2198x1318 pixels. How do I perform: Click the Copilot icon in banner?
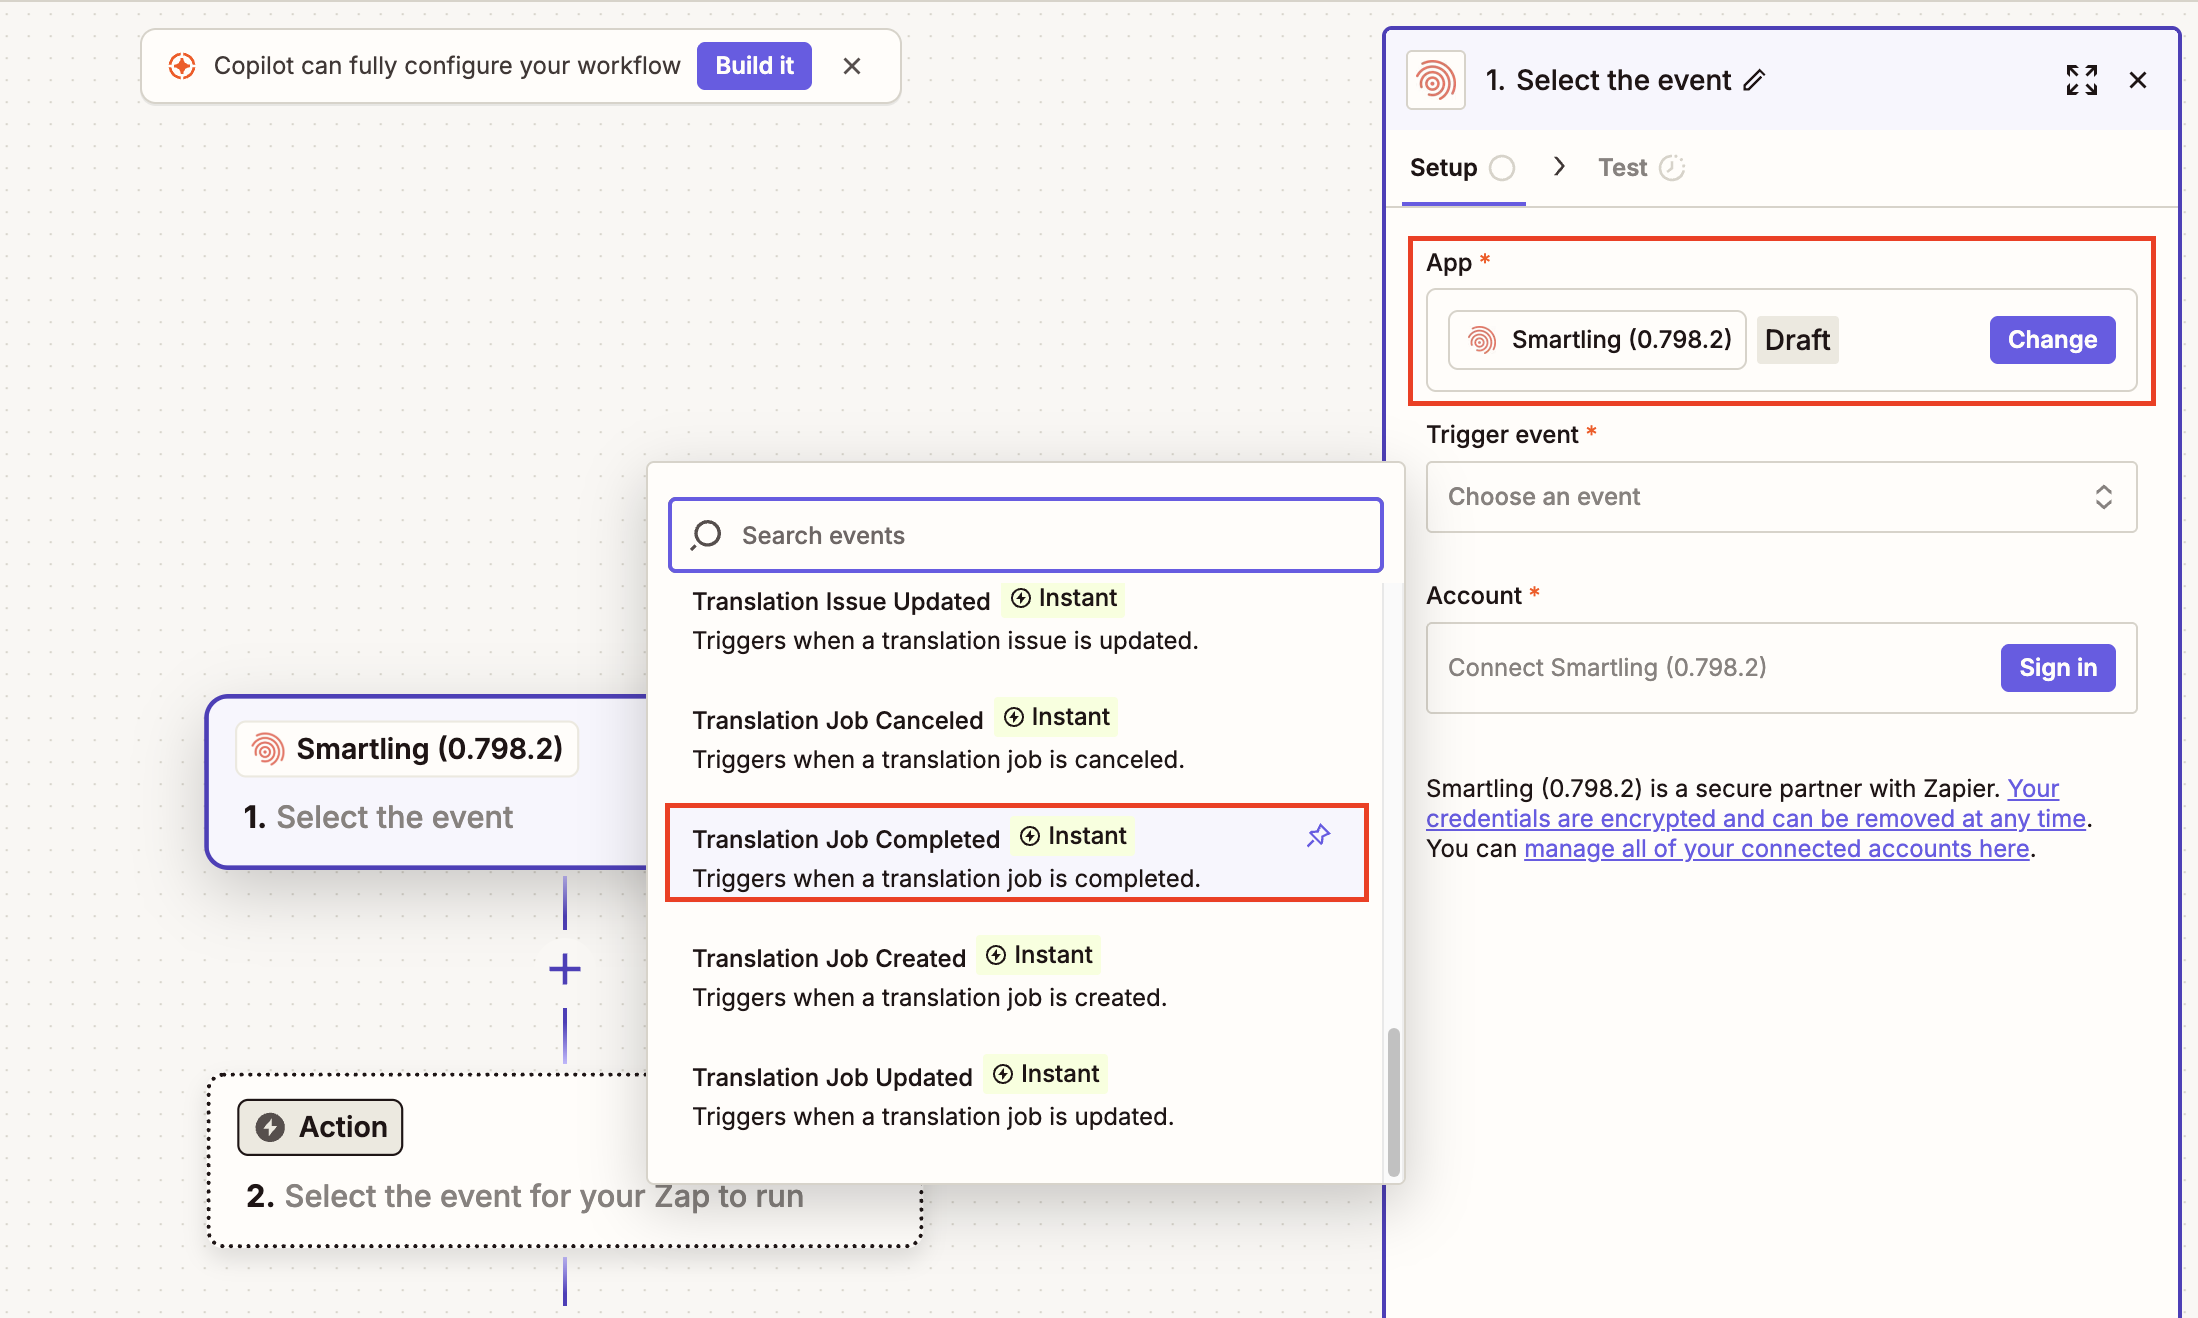coord(182,66)
